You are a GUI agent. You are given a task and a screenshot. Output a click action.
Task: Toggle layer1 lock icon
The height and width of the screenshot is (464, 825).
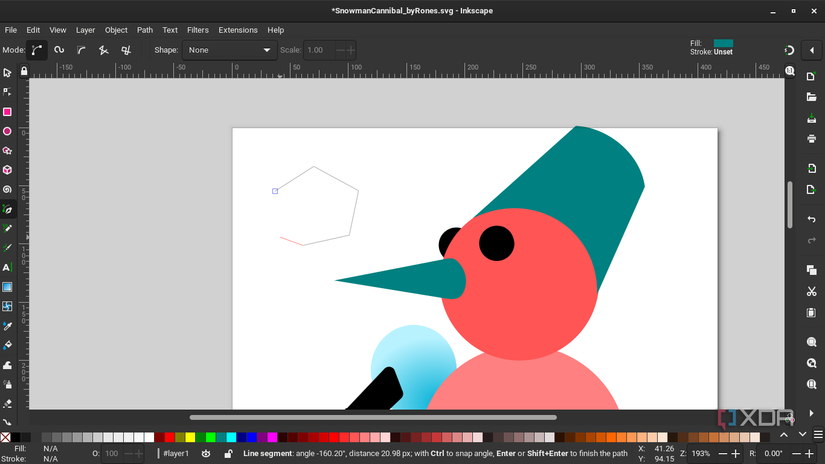(x=228, y=453)
